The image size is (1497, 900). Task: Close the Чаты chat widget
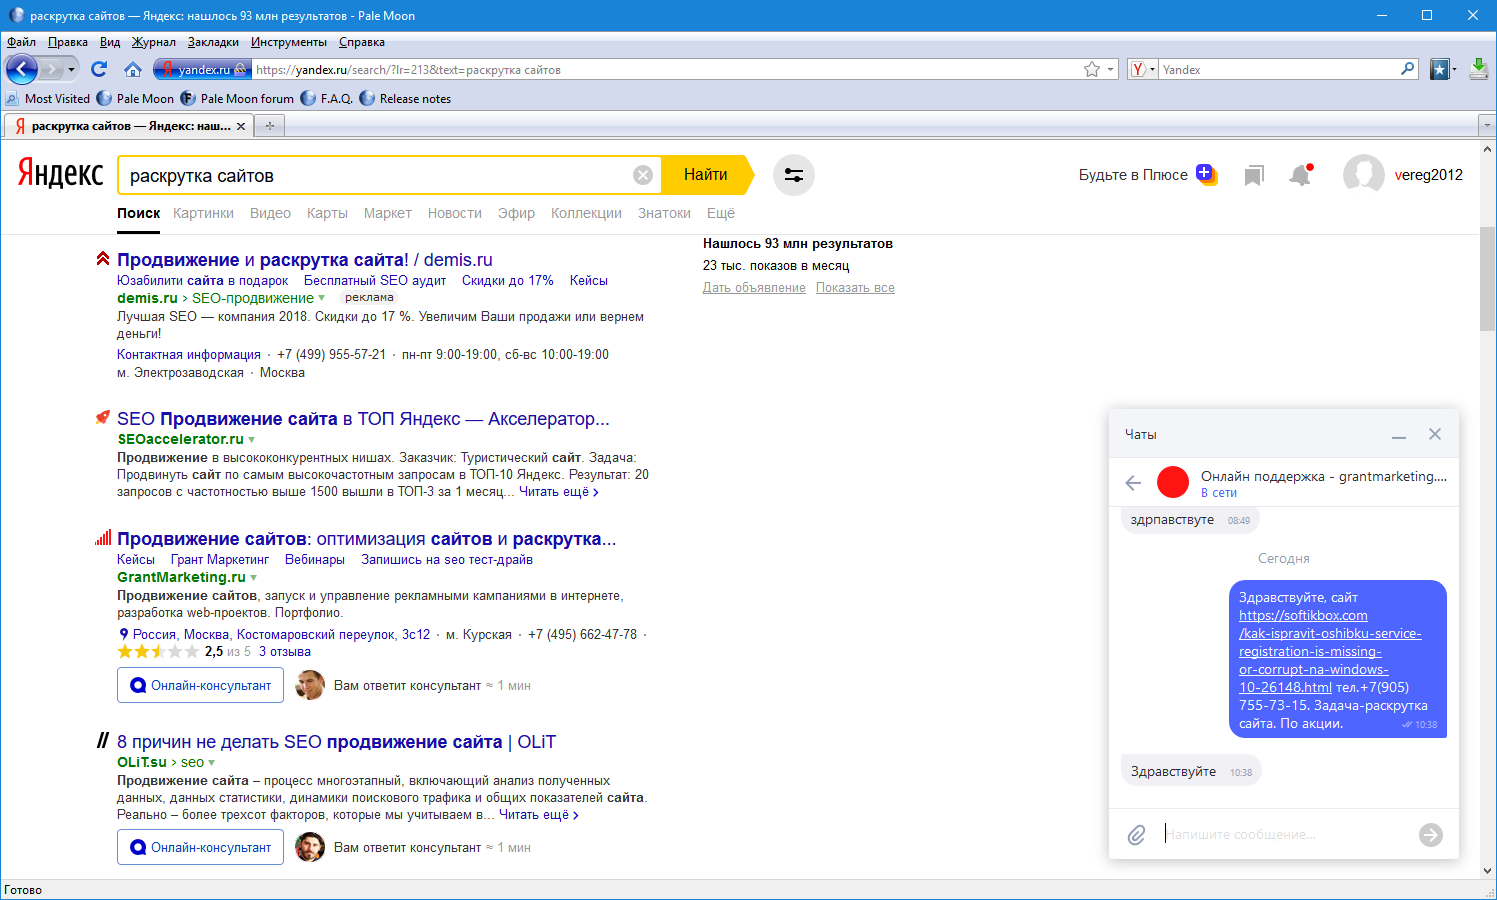click(x=1435, y=434)
